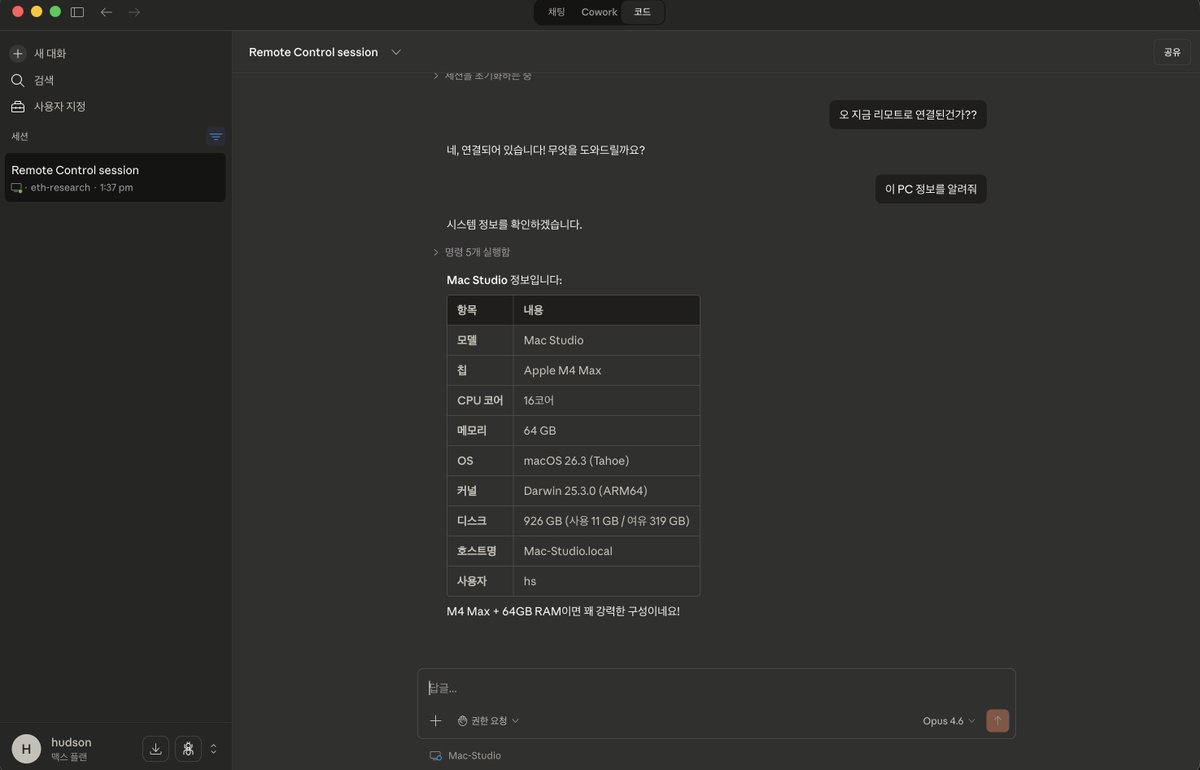1200x770 pixels.
Task: Start a new chat with plus icon
Action: click(x=18, y=53)
